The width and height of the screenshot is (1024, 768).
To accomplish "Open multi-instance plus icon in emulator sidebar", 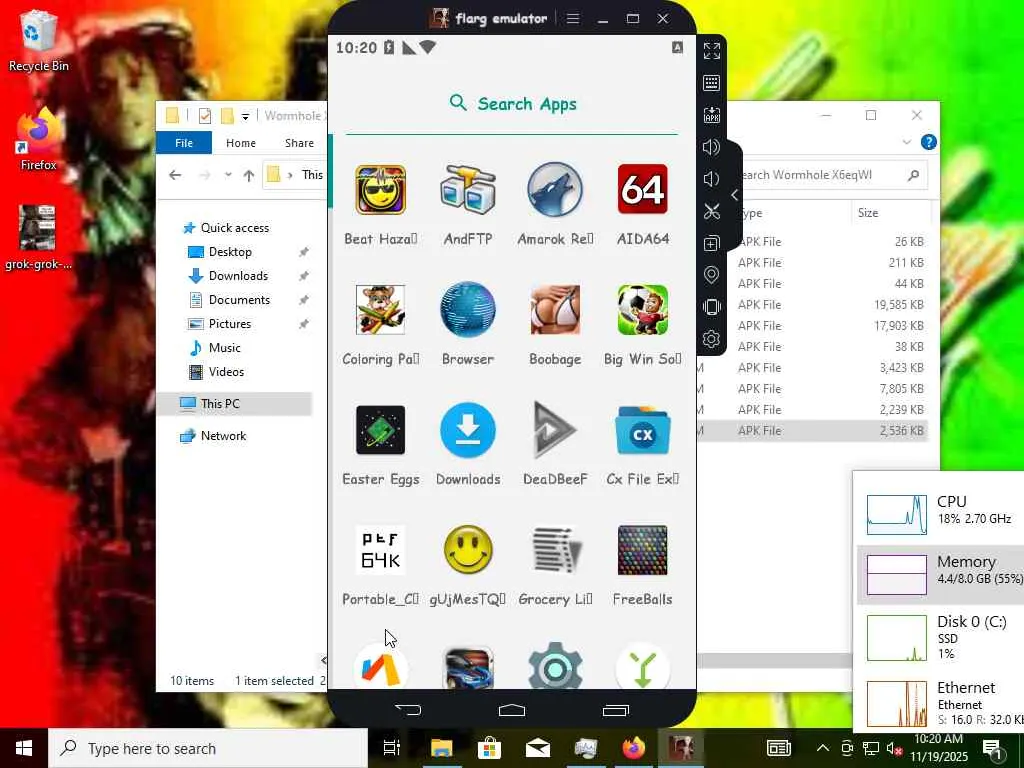I will click(712, 243).
